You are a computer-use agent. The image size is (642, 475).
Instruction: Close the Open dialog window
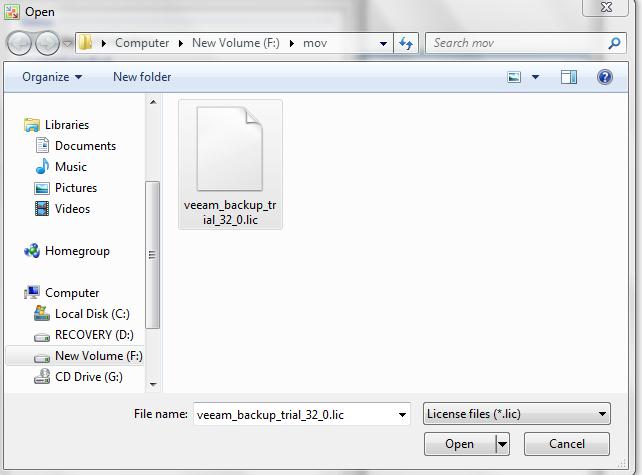606,7
